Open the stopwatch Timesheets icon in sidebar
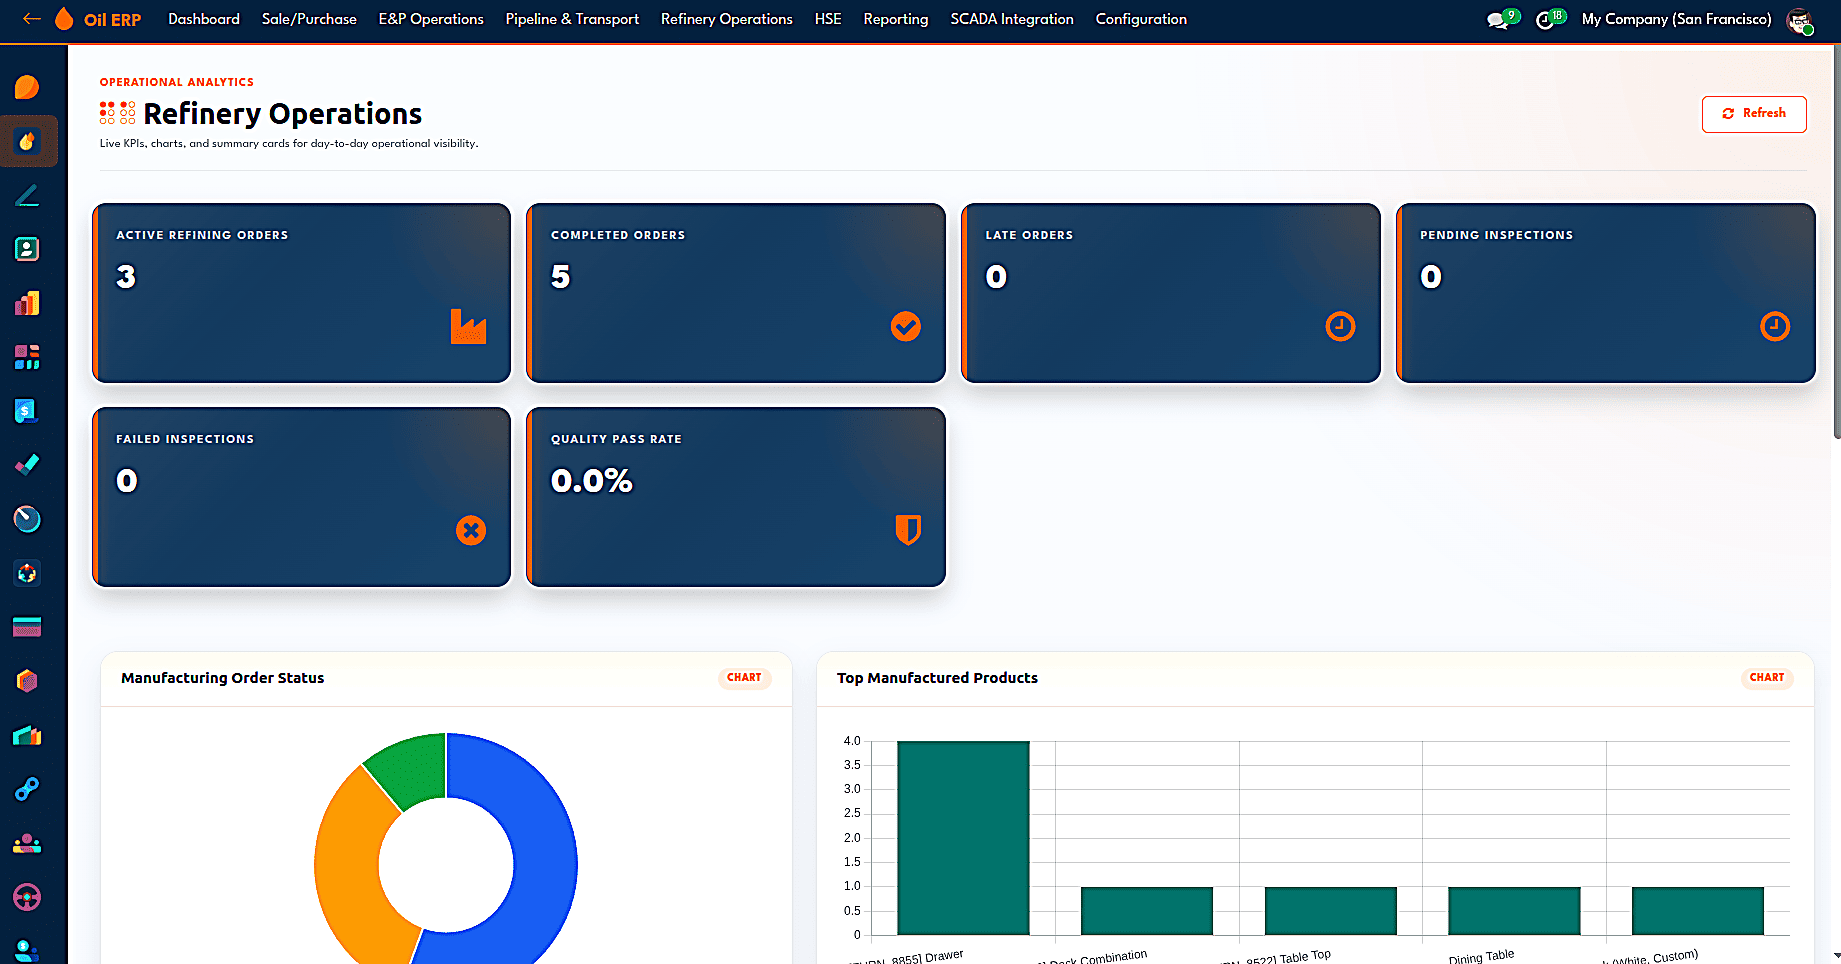Image resolution: width=1841 pixels, height=964 pixels. tap(27, 519)
